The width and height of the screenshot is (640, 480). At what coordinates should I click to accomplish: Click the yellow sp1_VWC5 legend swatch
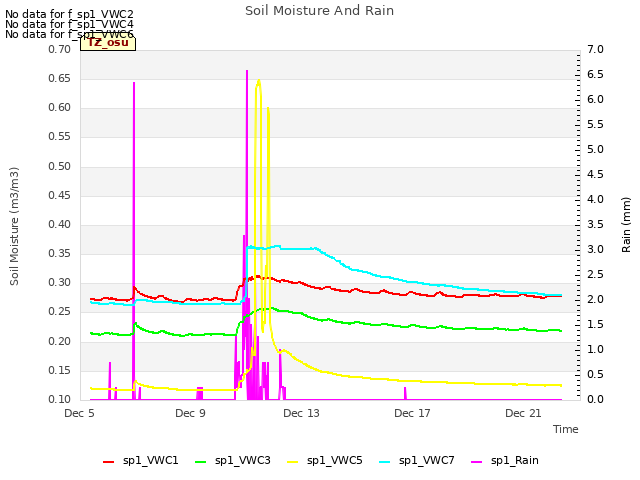(x=293, y=462)
